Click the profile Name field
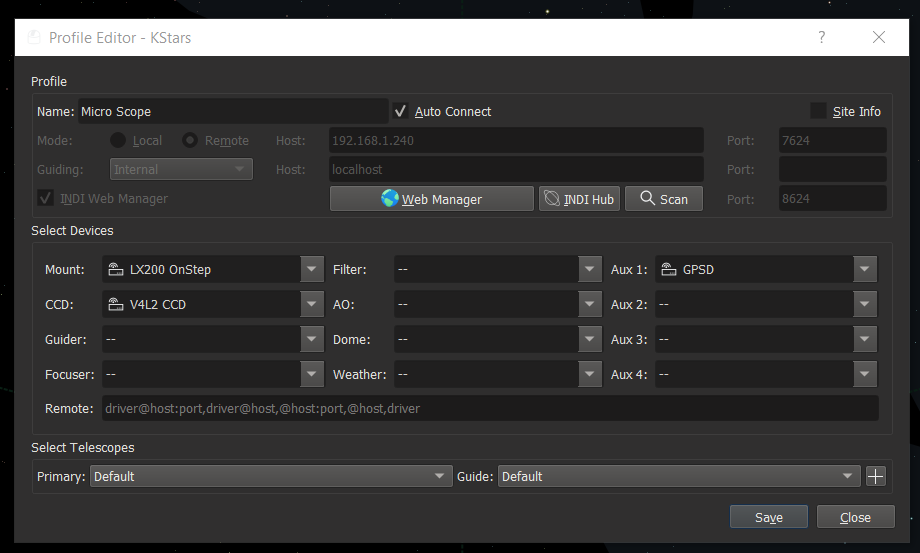This screenshot has width=920, height=553. (x=233, y=111)
